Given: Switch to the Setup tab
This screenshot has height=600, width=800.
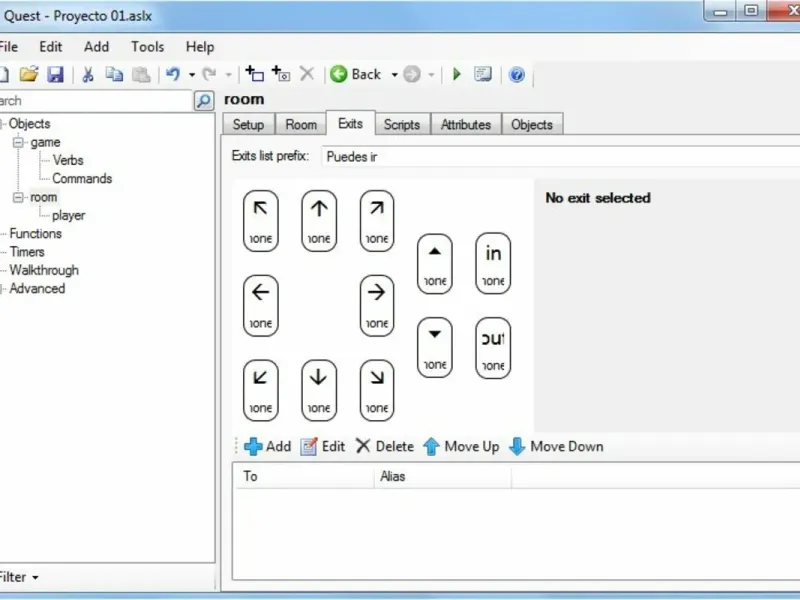Looking at the screenshot, I should [x=248, y=124].
